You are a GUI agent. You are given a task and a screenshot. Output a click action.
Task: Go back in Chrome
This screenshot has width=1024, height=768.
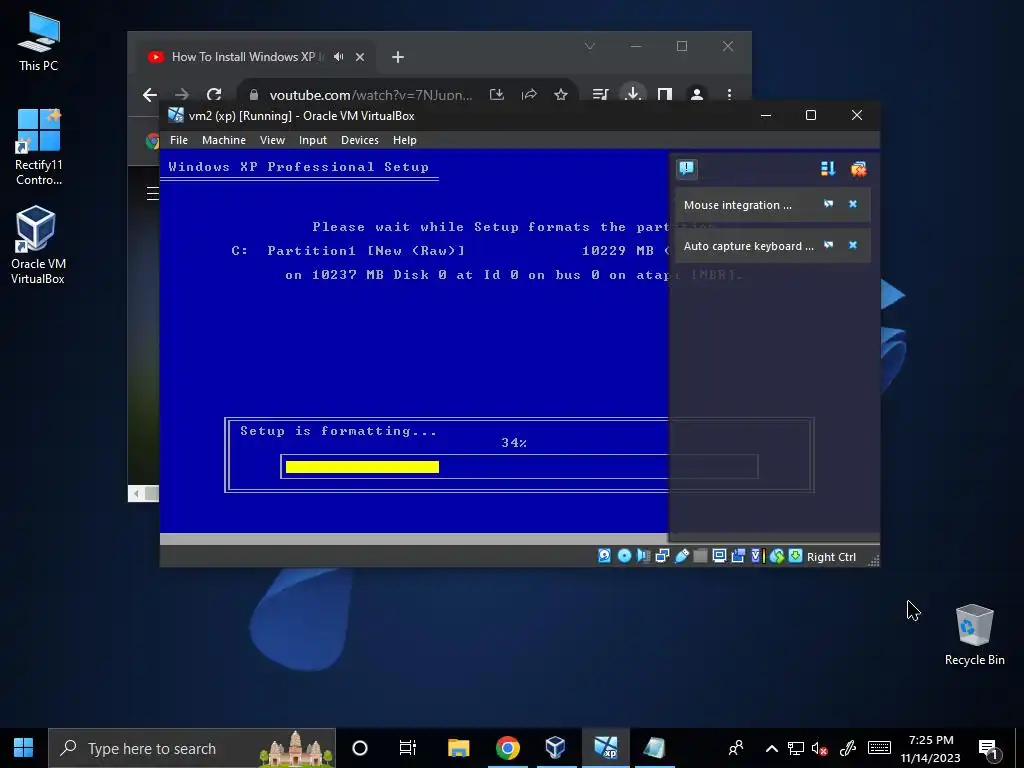[x=150, y=95]
